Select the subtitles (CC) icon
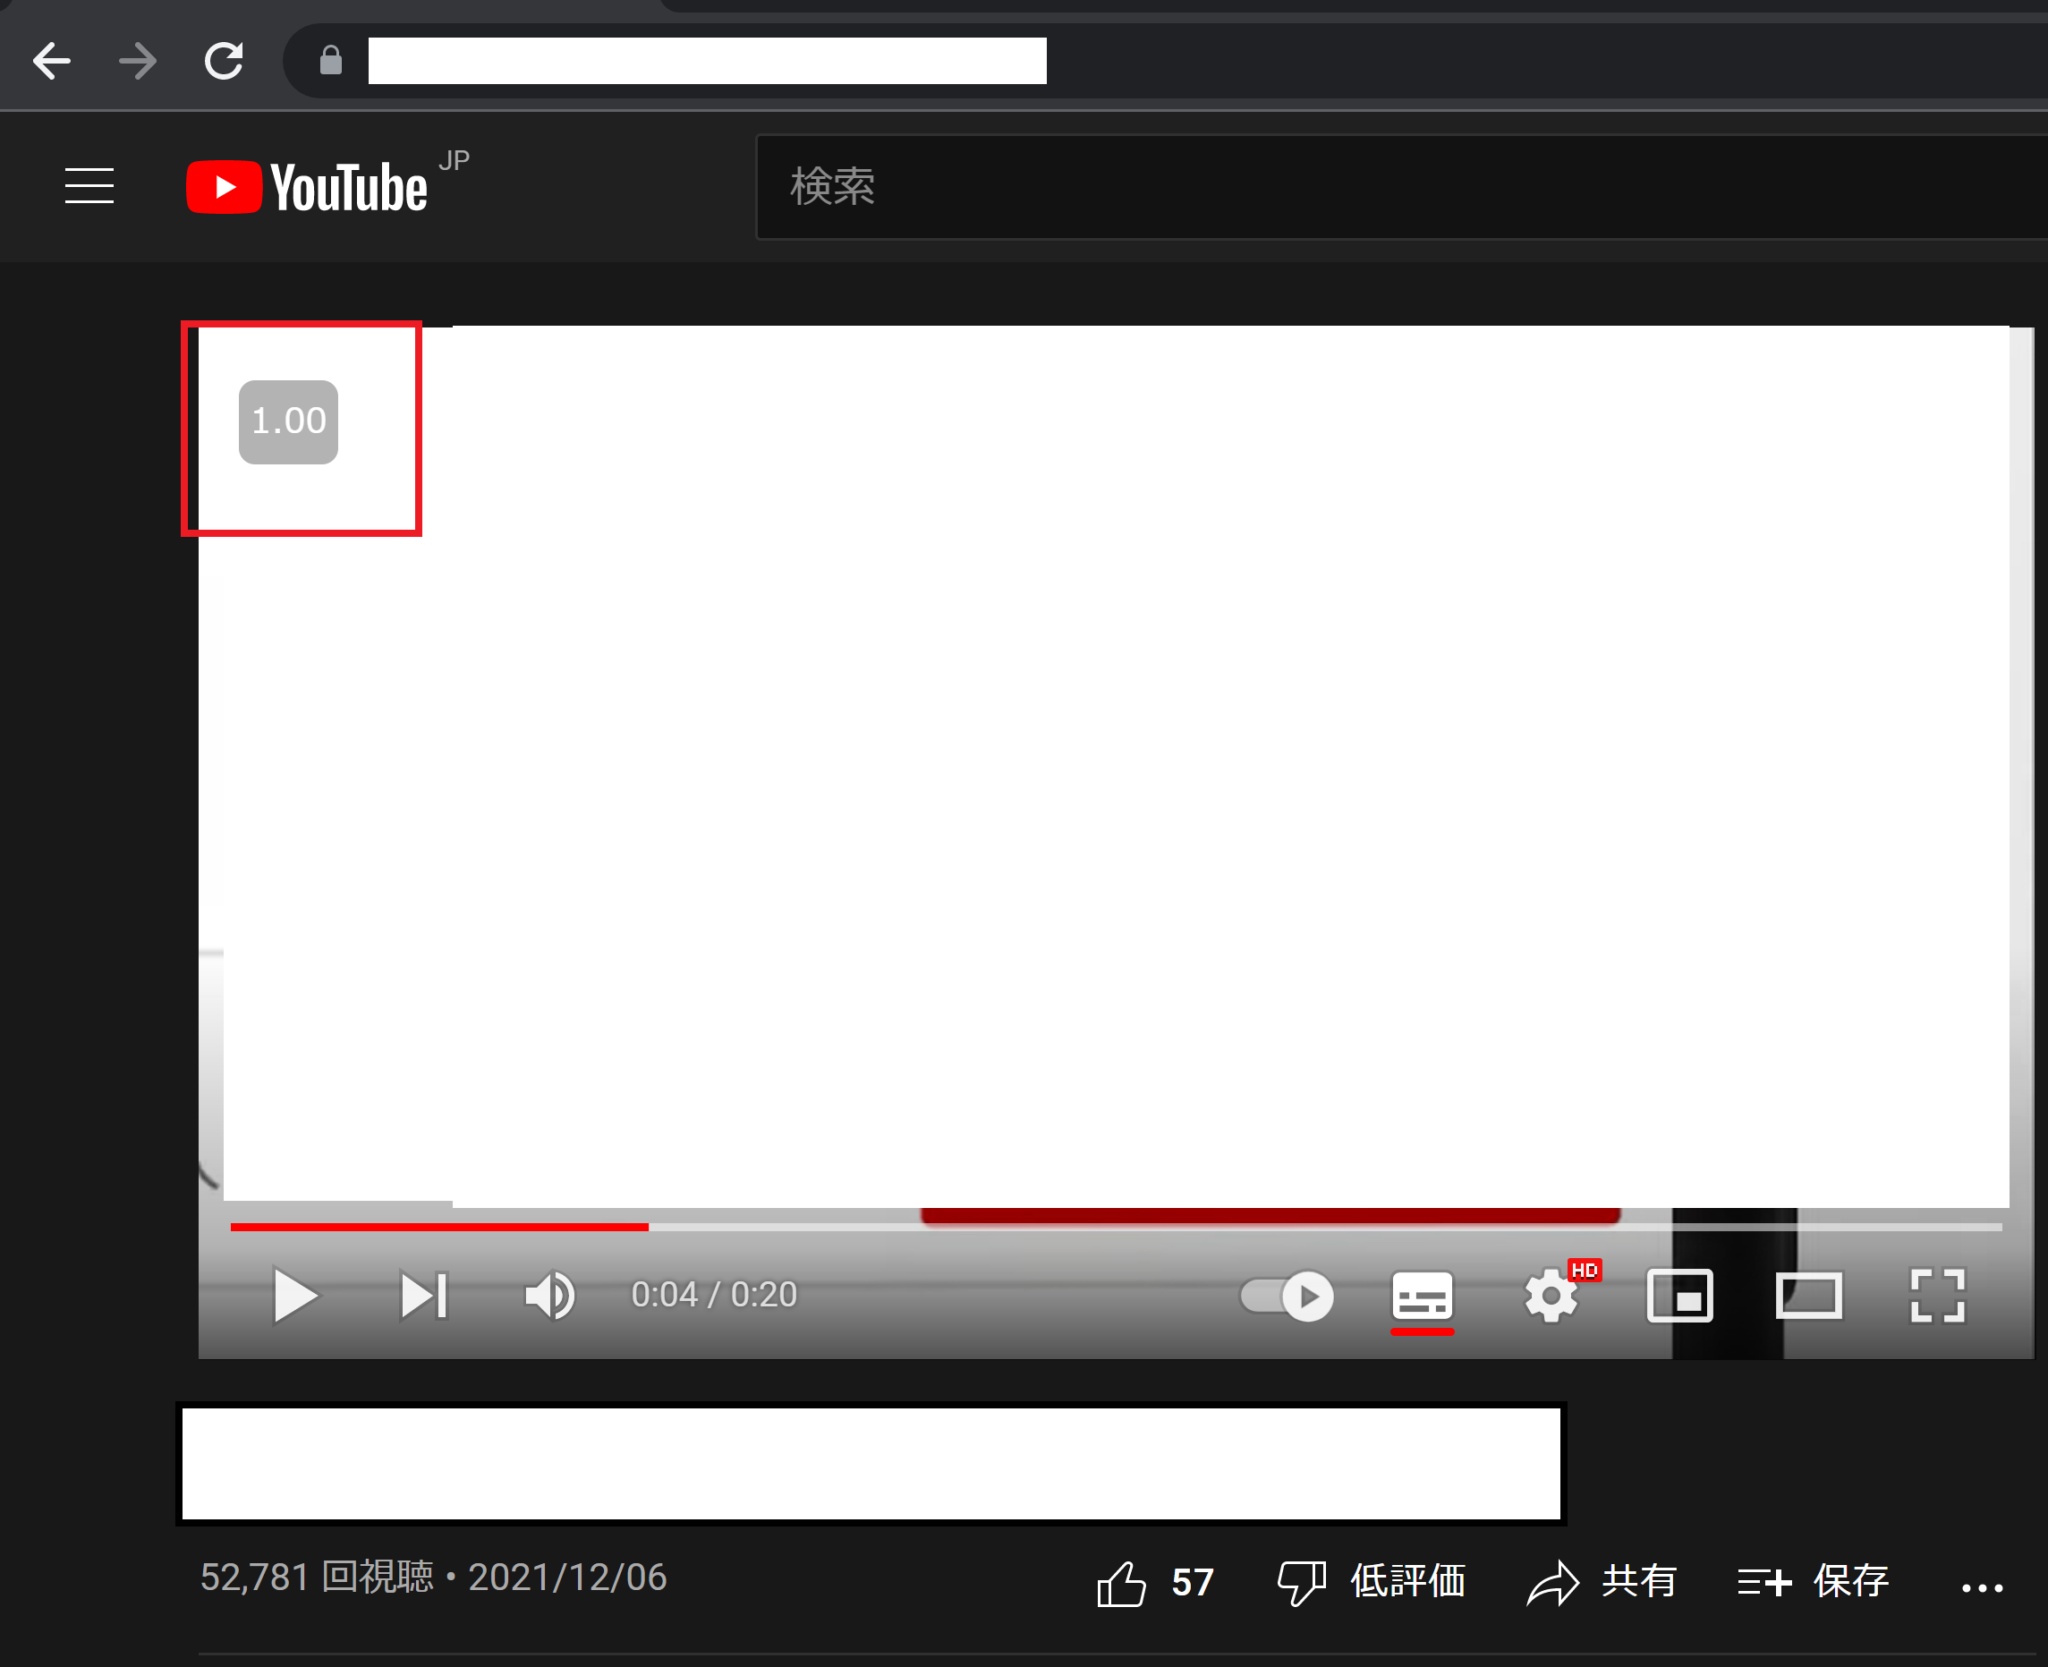Viewport: 2048px width, 1667px height. [1423, 1296]
